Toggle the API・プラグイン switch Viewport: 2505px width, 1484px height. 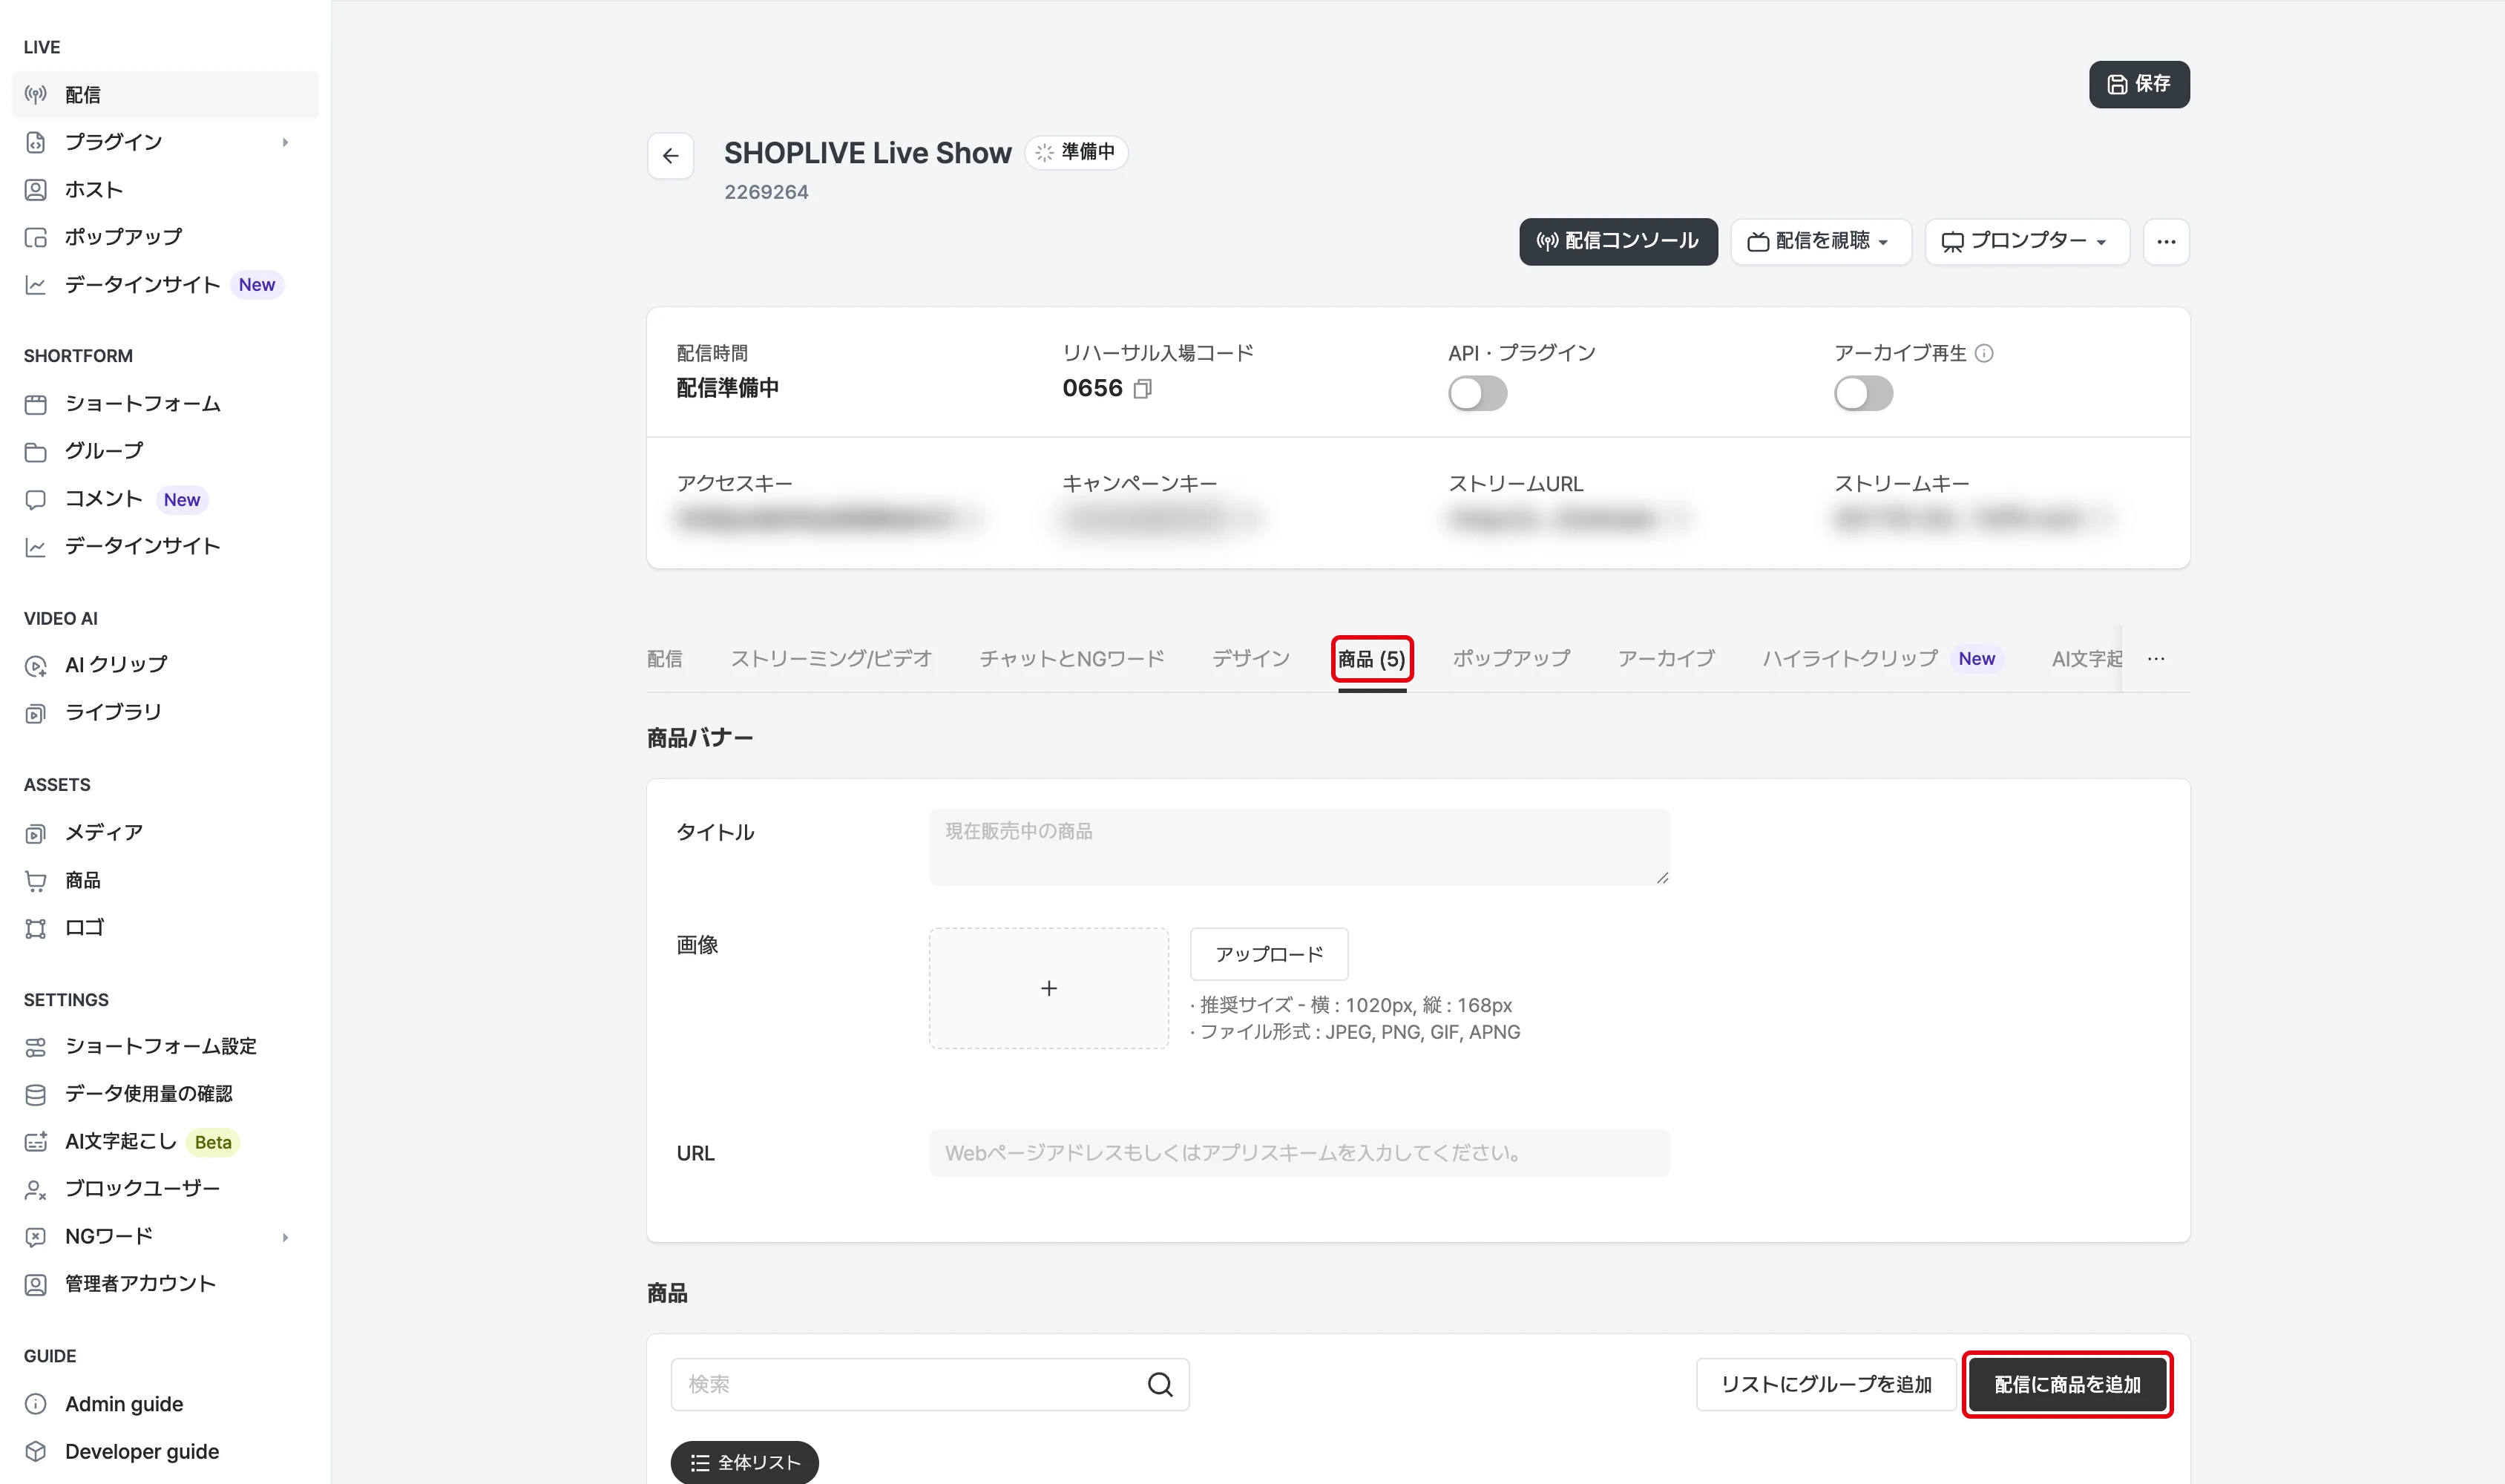(x=1477, y=393)
